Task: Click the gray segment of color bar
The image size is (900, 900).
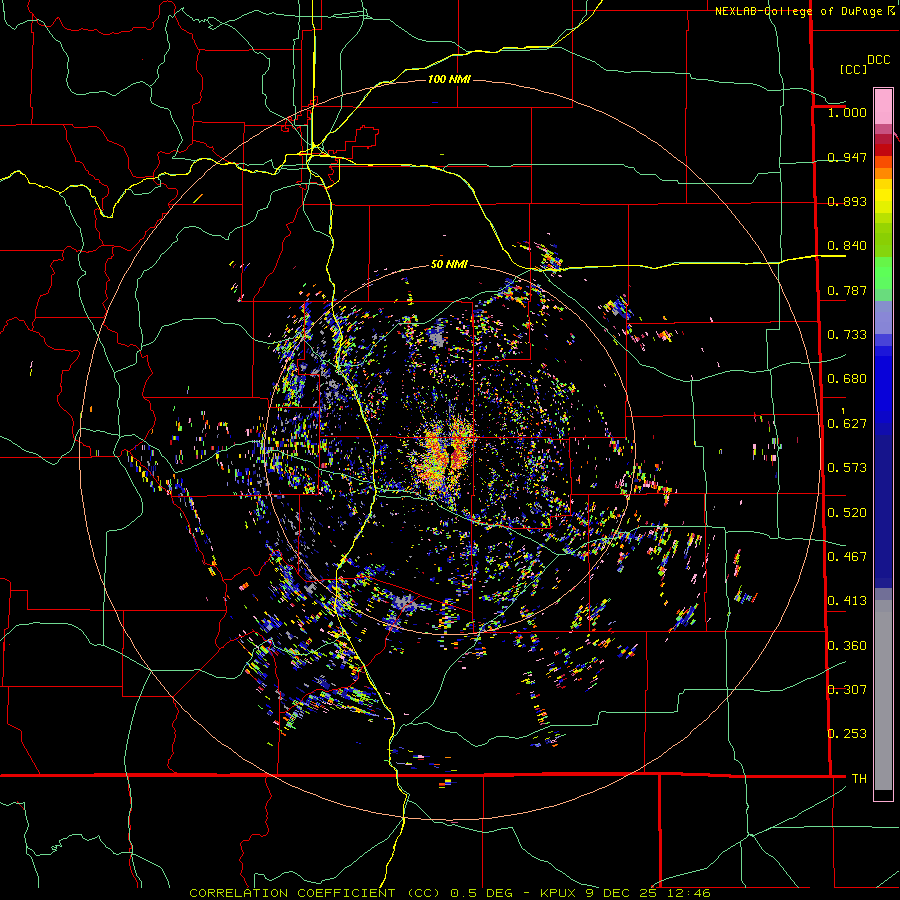Action: 883,695
